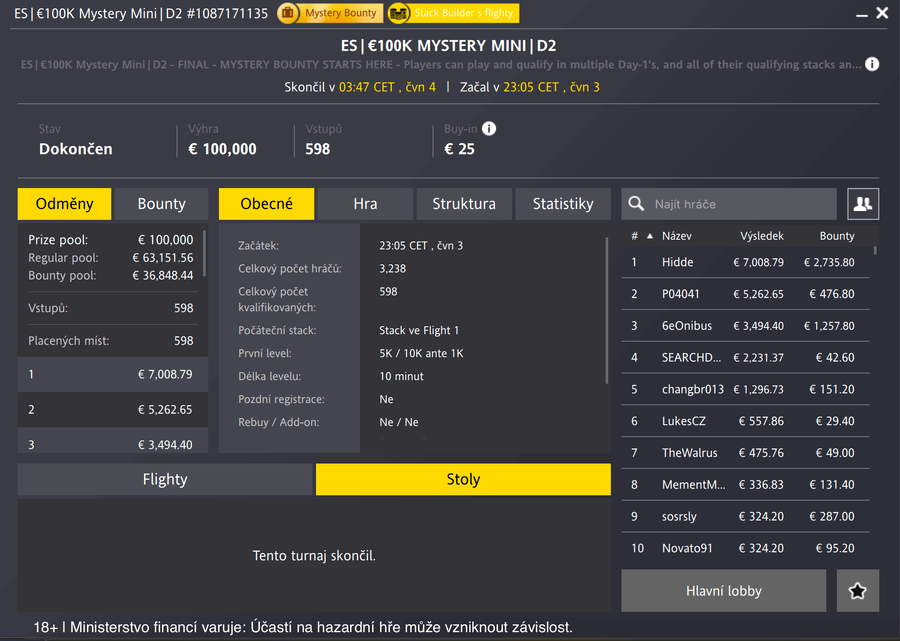
Task: Sort by Výsledek column header
Action: 762,236
